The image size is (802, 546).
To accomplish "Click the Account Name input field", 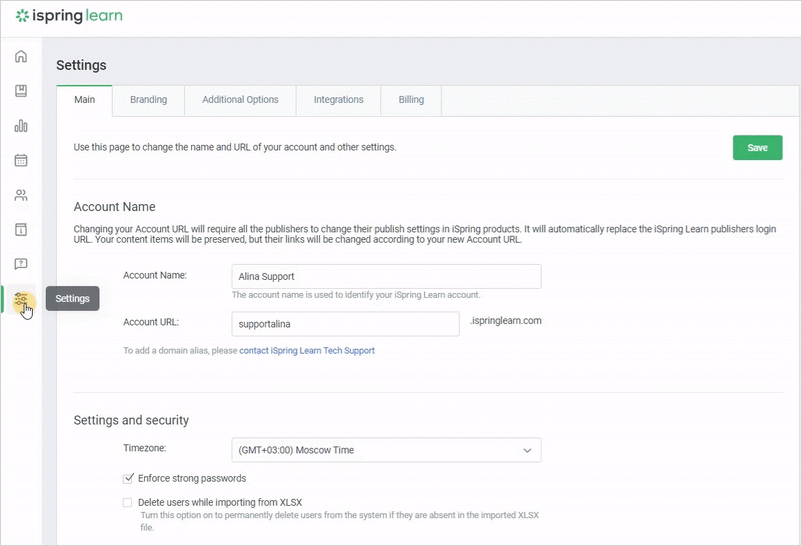I will [x=385, y=276].
